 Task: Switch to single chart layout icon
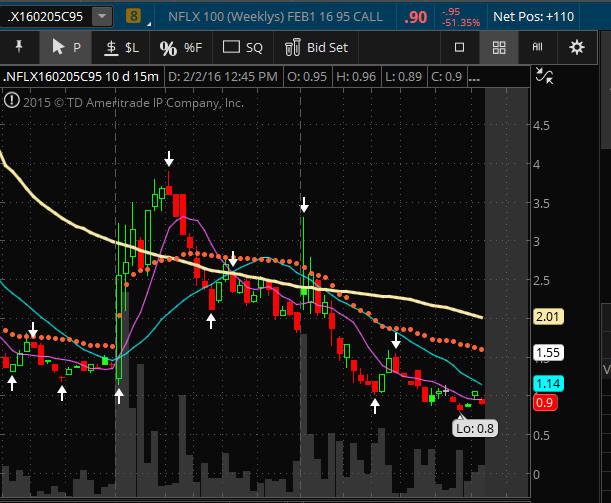point(460,47)
